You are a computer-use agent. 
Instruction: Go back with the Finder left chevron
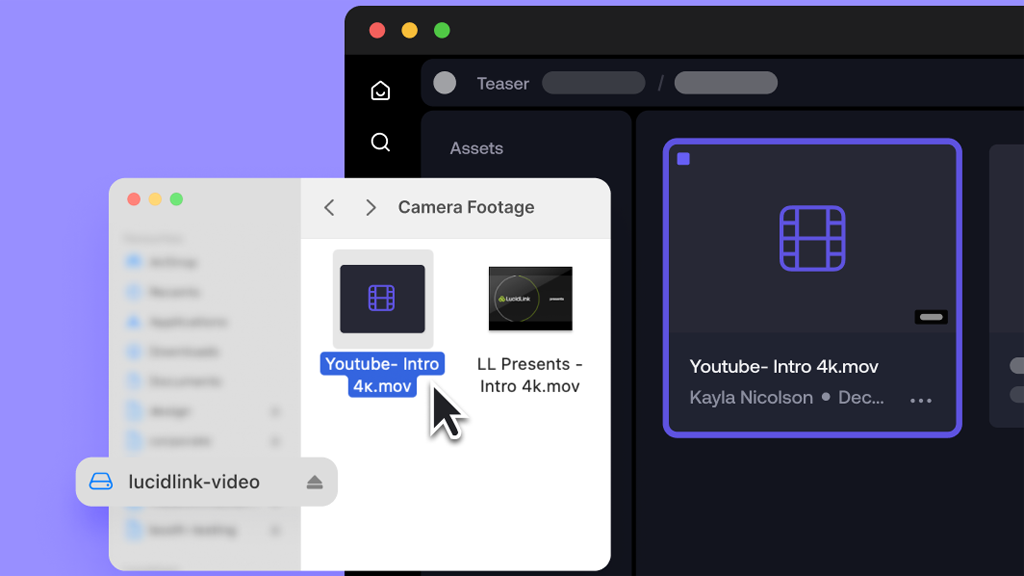(x=329, y=208)
